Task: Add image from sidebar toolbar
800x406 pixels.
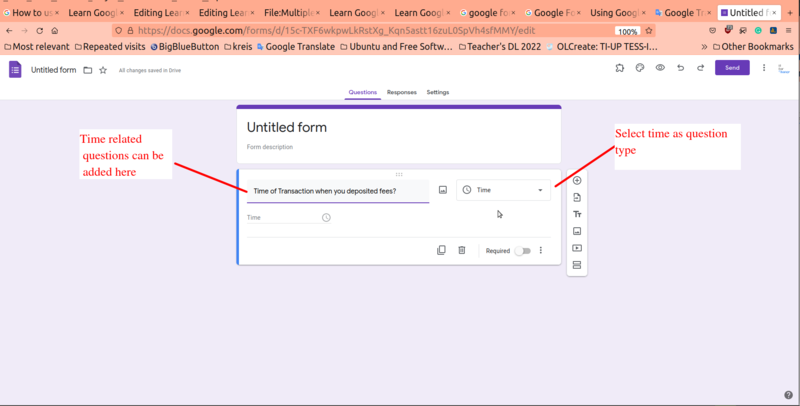Action: pos(577,231)
